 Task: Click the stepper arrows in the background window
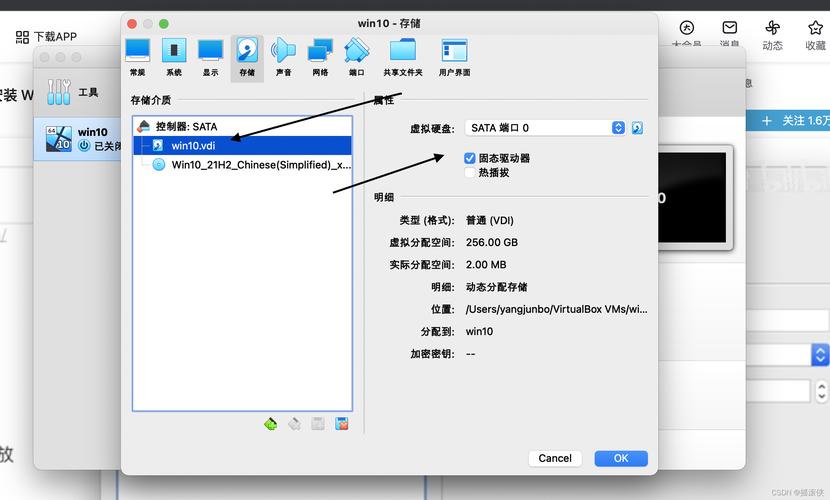coord(822,392)
